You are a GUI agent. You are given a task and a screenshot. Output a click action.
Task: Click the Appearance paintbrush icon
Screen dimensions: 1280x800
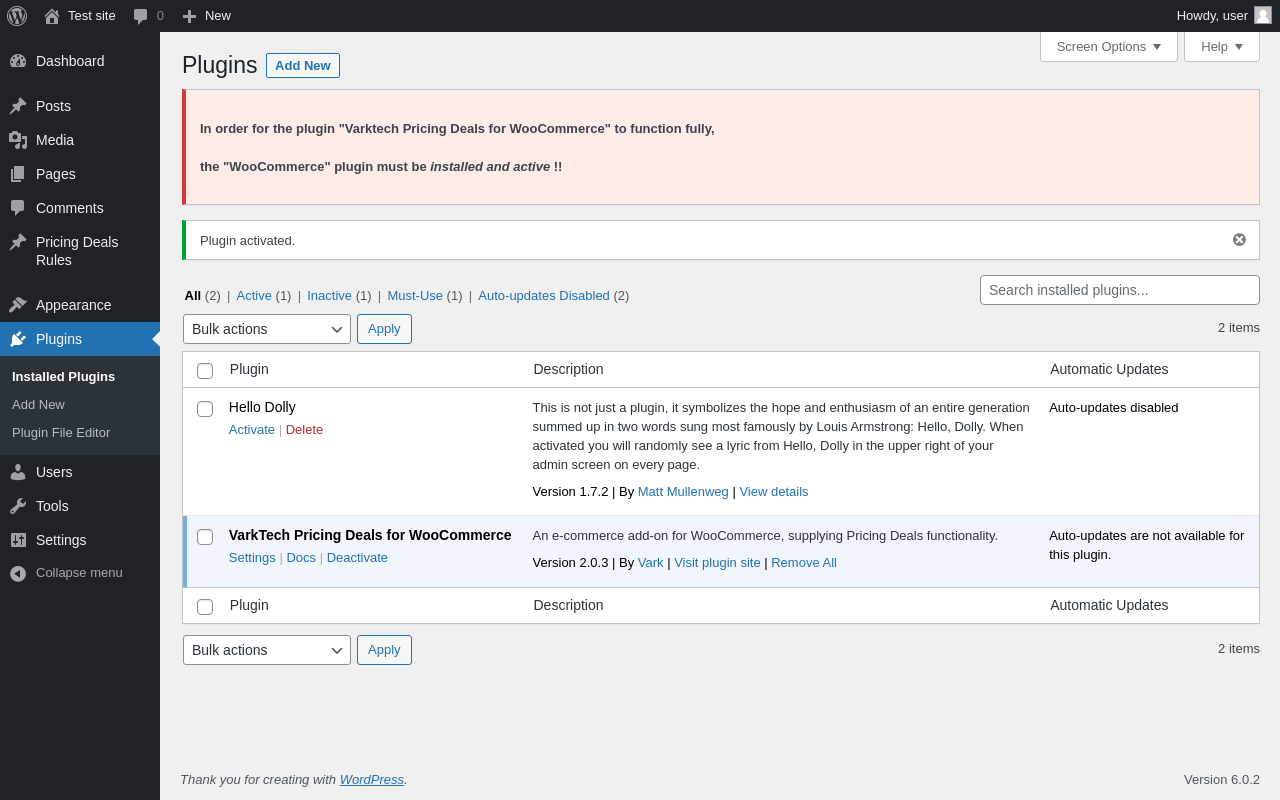(x=18, y=305)
